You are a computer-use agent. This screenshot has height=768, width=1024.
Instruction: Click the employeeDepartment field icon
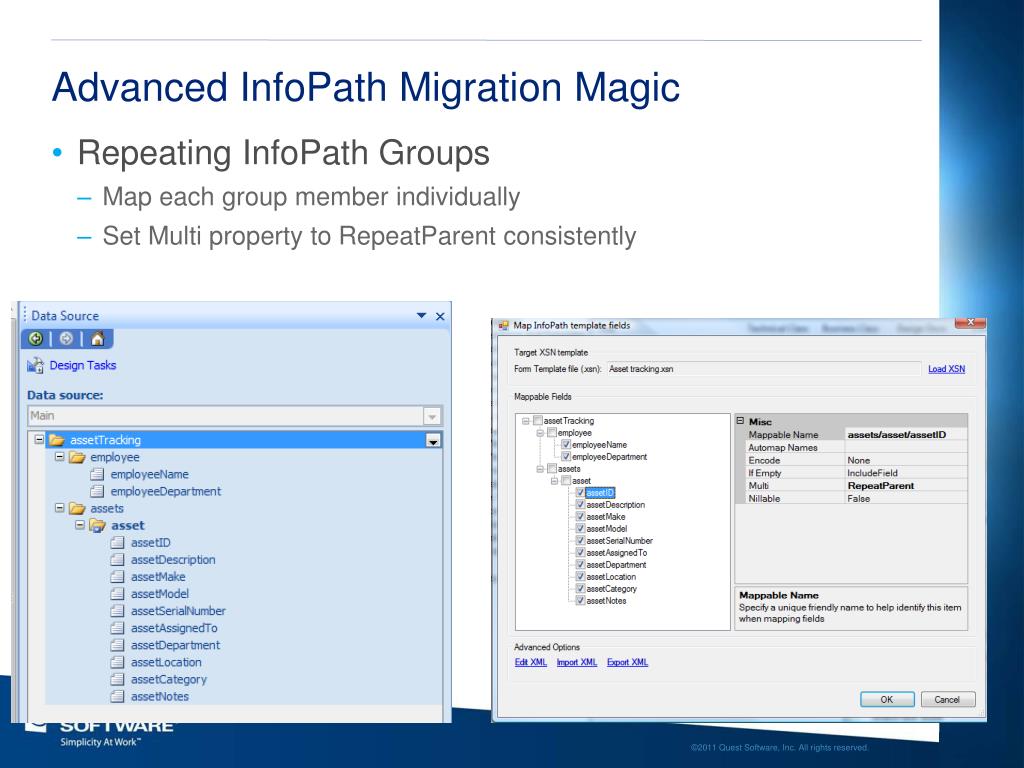97,491
